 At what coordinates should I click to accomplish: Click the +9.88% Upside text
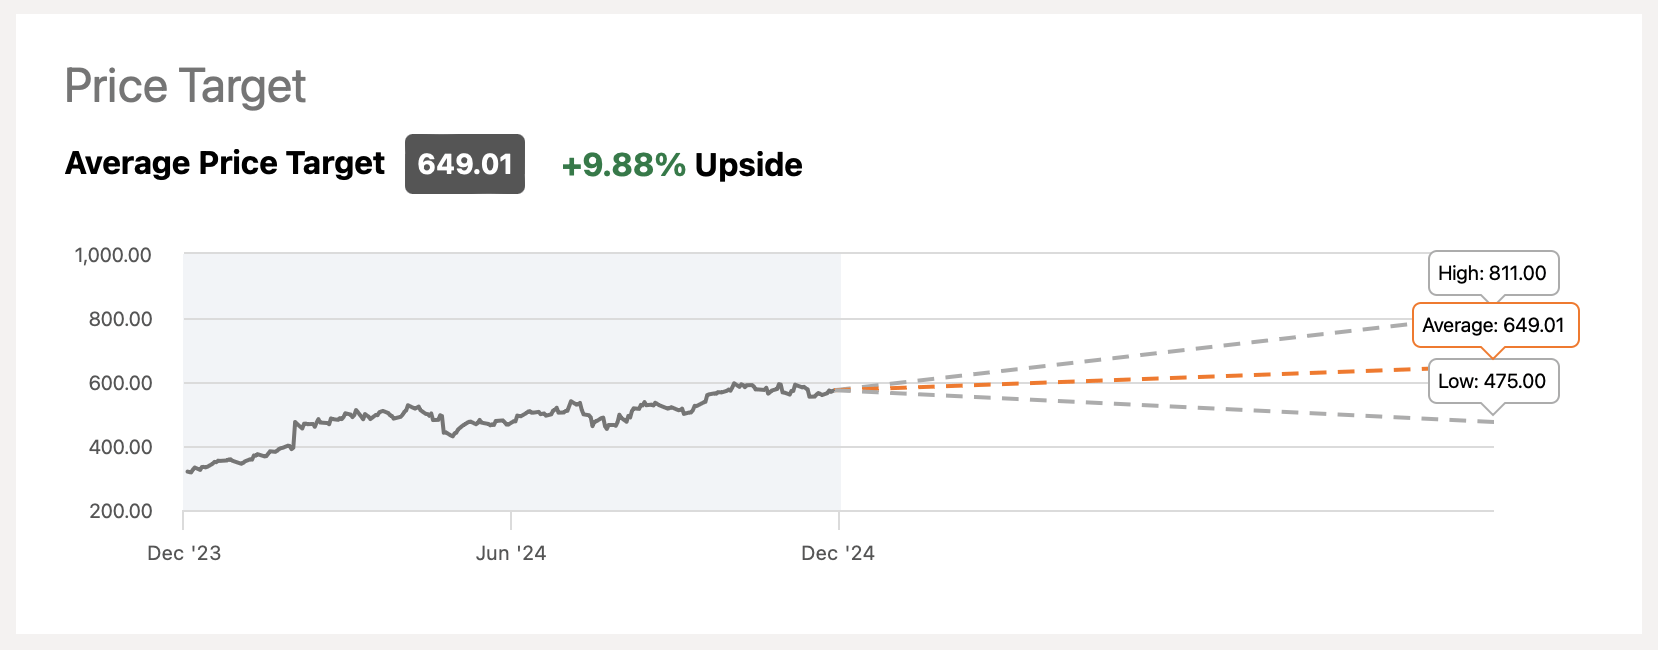tap(681, 165)
